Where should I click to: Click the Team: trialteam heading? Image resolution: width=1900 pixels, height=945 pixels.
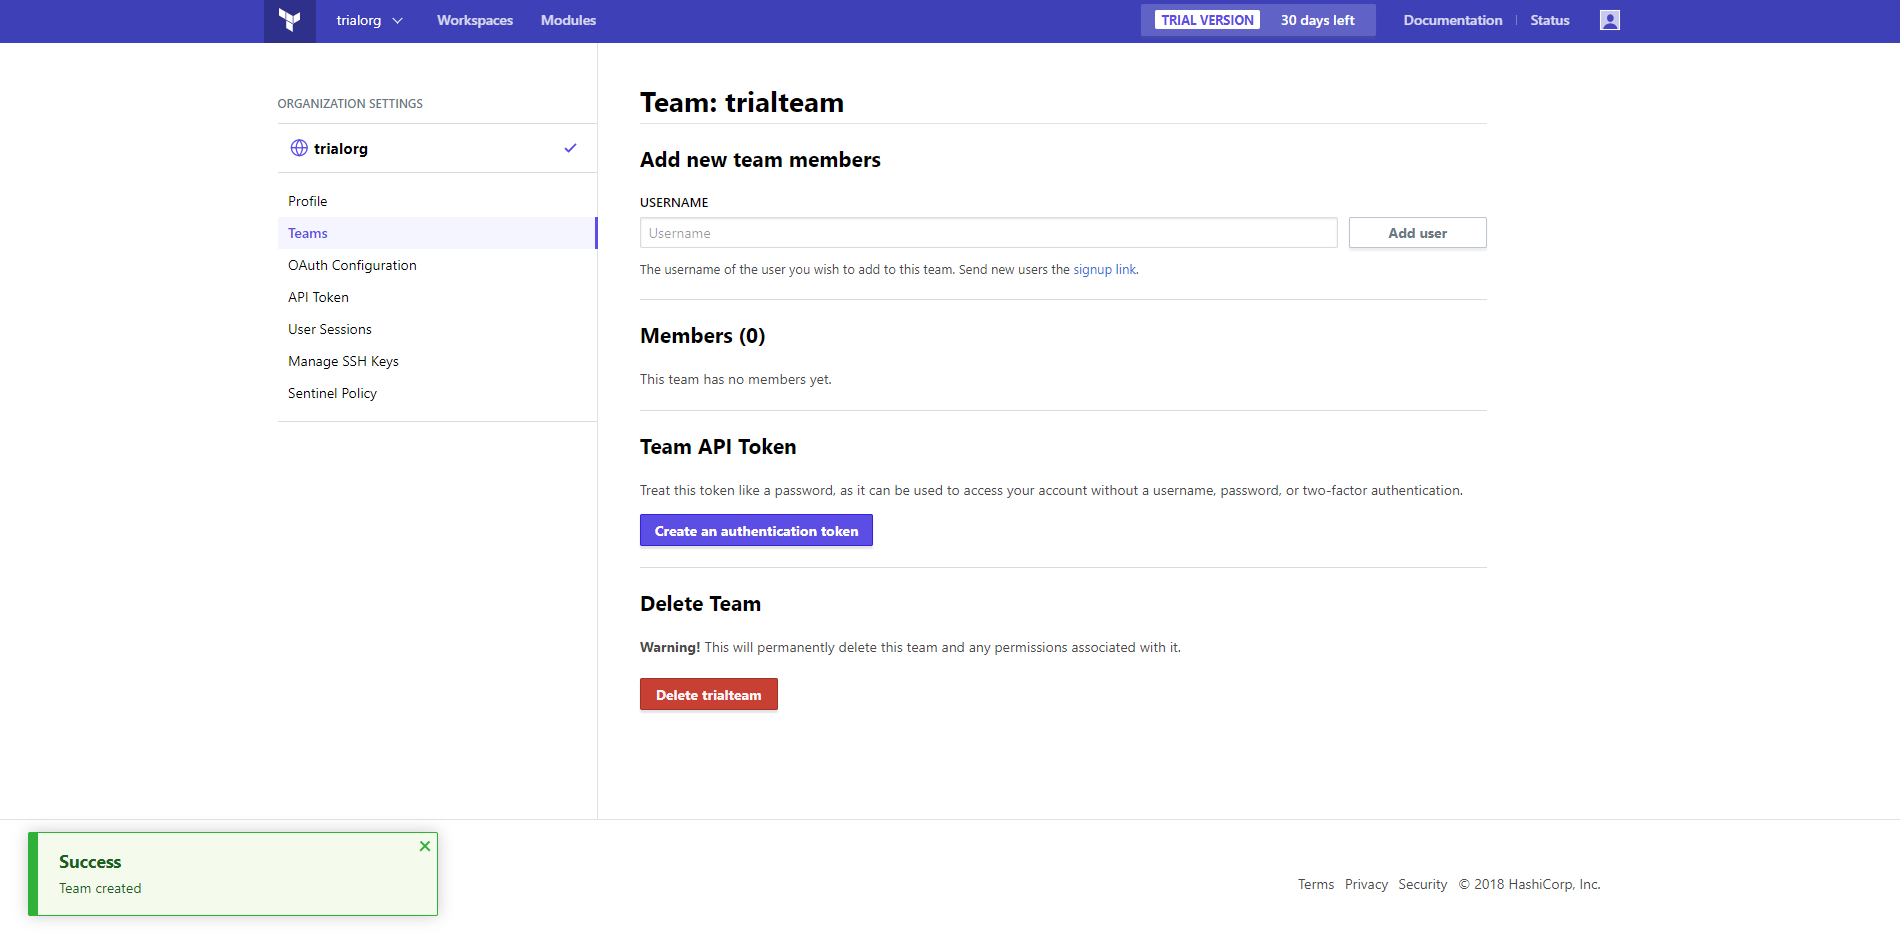tap(742, 103)
